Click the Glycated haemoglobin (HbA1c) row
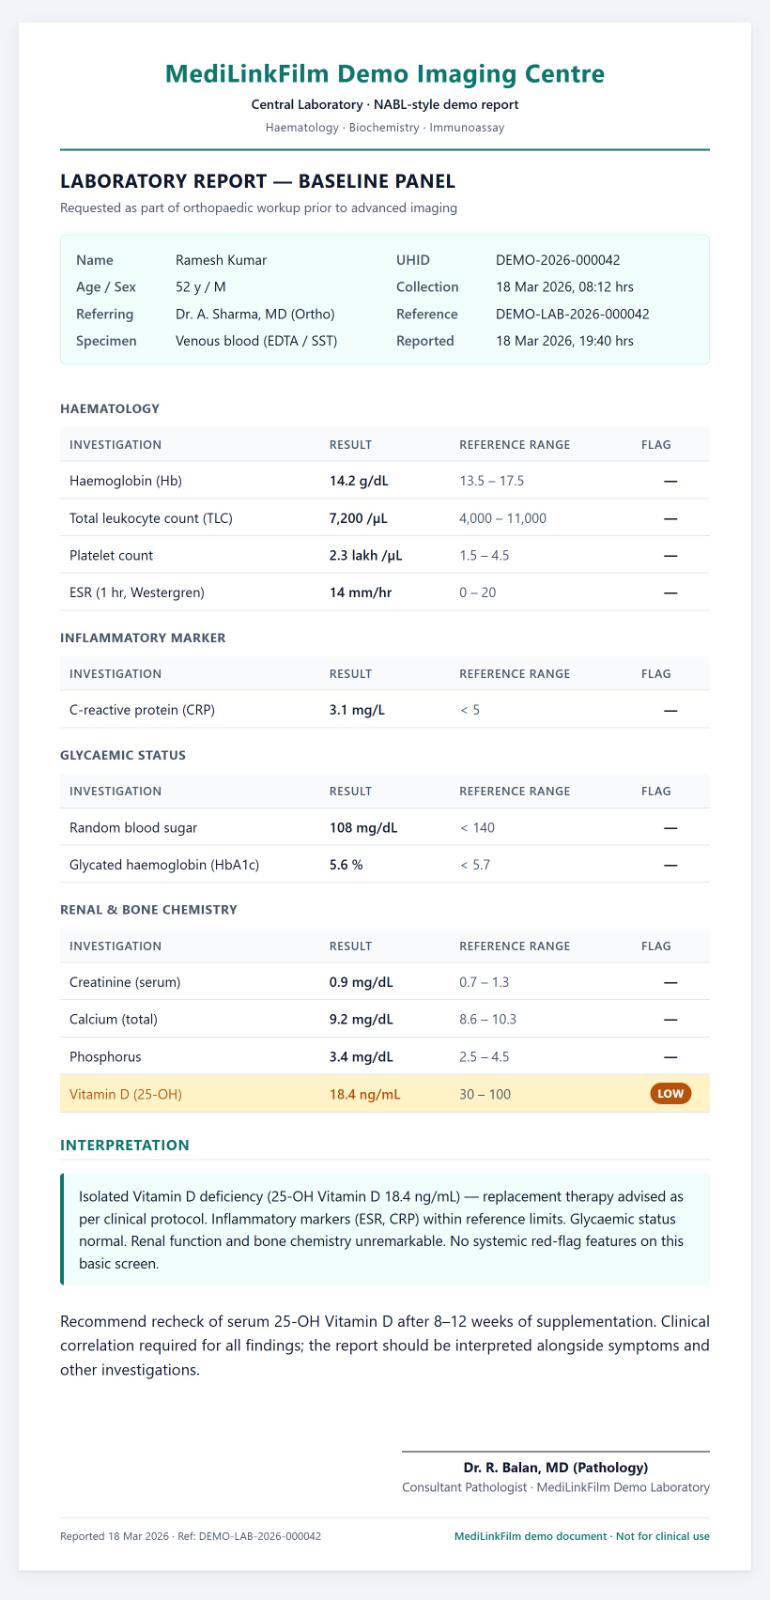This screenshot has height=1600, width=770. coord(385,864)
